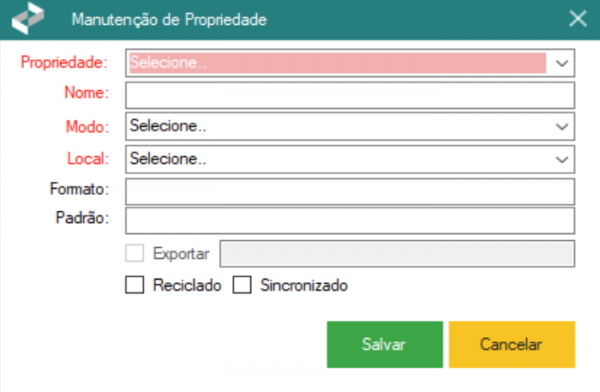
Task: Click the Nome text field
Action: (x=350, y=95)
